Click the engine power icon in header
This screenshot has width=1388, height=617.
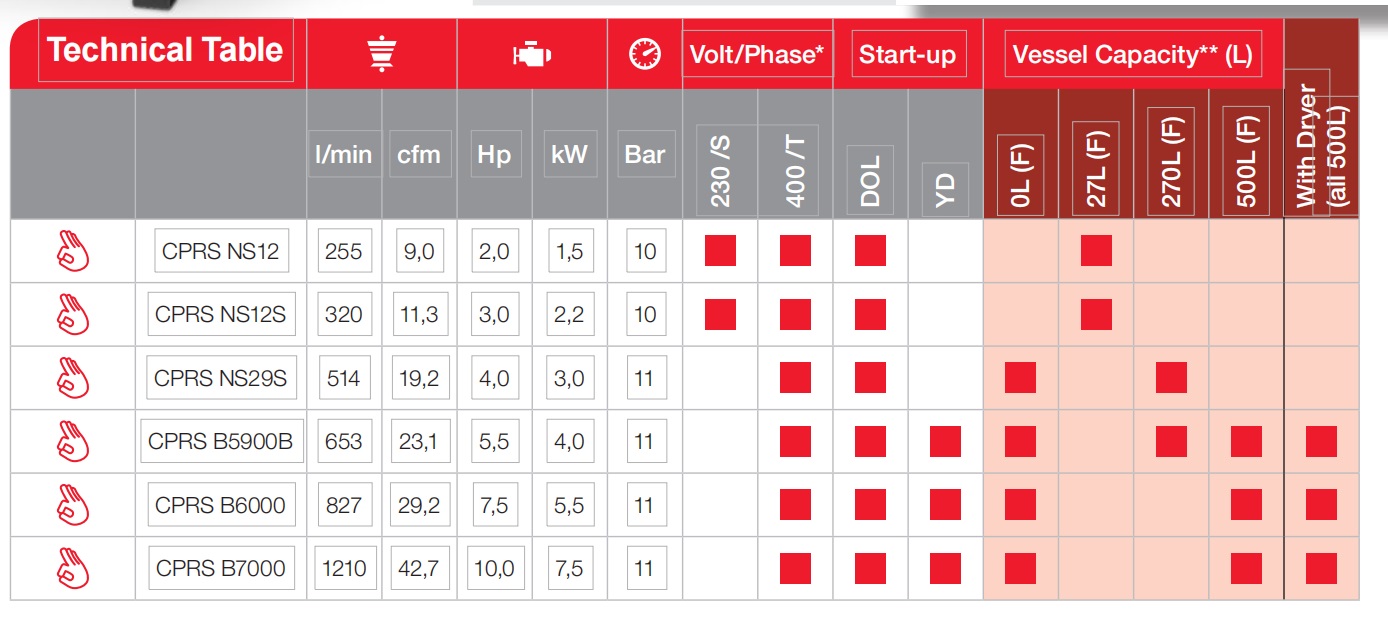[x=531, y=55]
